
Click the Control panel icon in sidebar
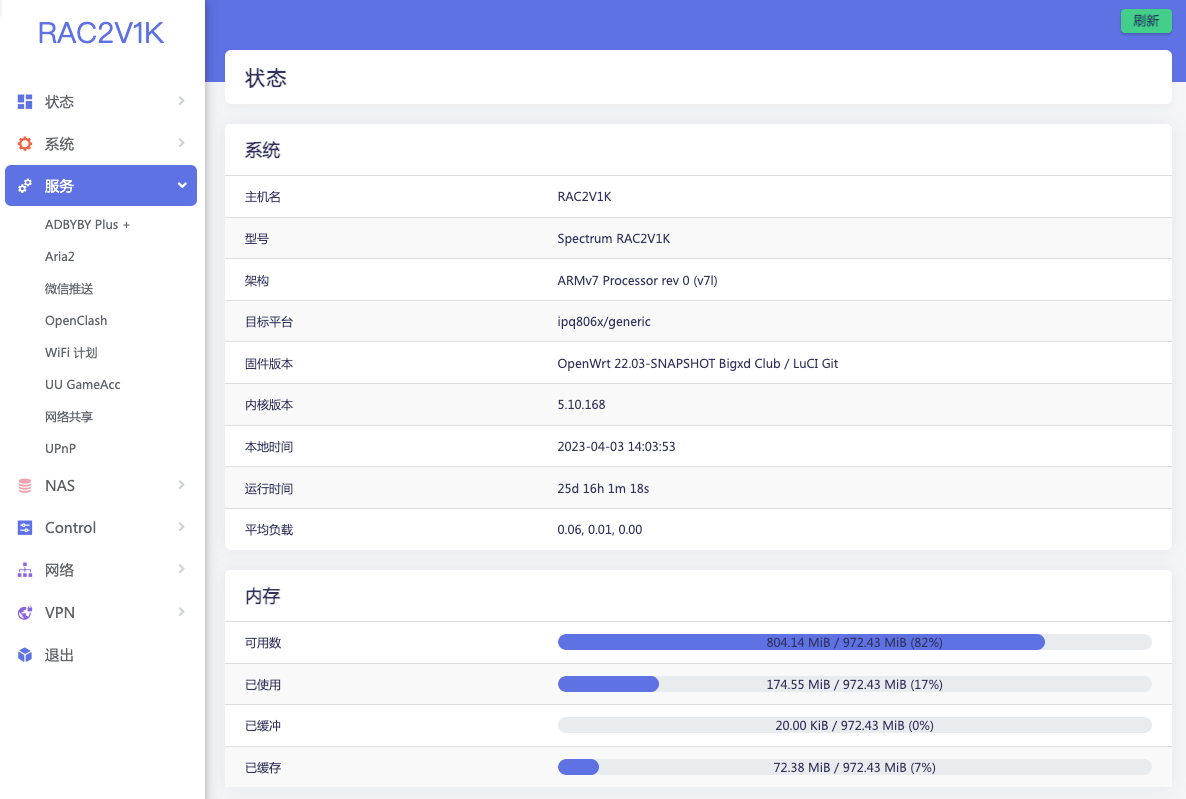[24, 527]
